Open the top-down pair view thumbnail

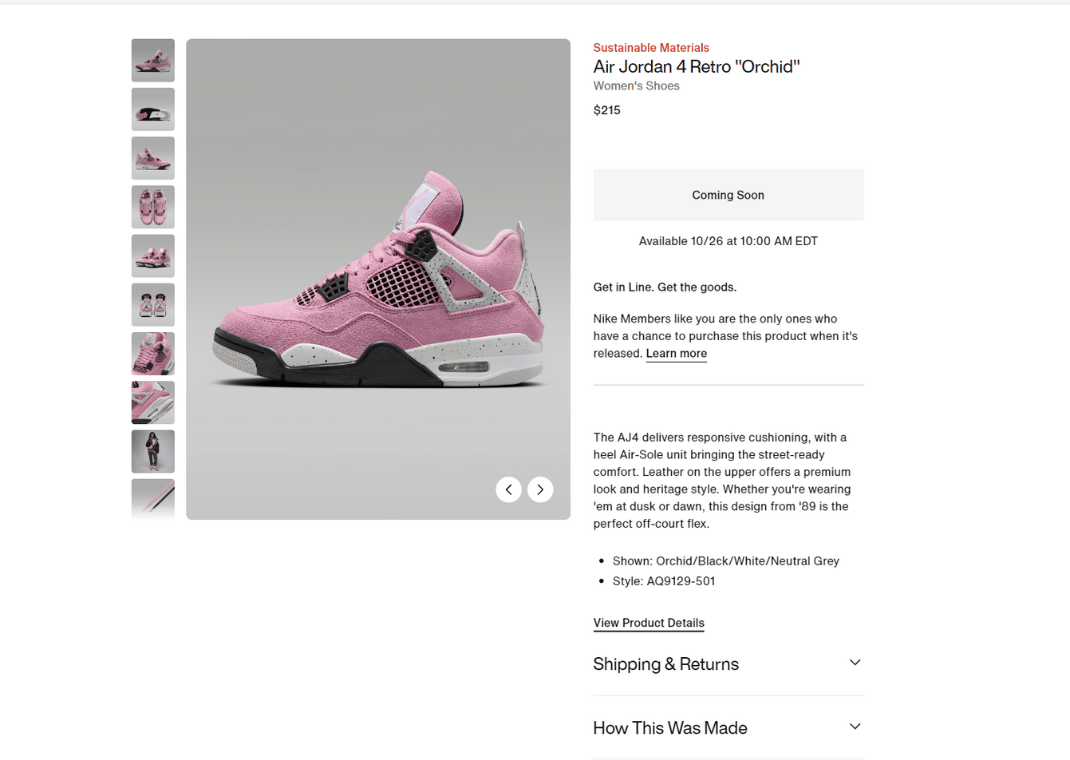click(152, 207)
